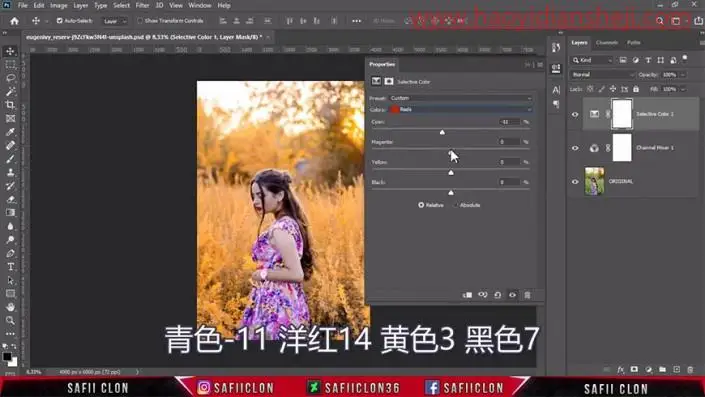Toggle adjustment visibility eye in Properties panel
The width and height of the screenshot is (705, 397).
[513, 295]
